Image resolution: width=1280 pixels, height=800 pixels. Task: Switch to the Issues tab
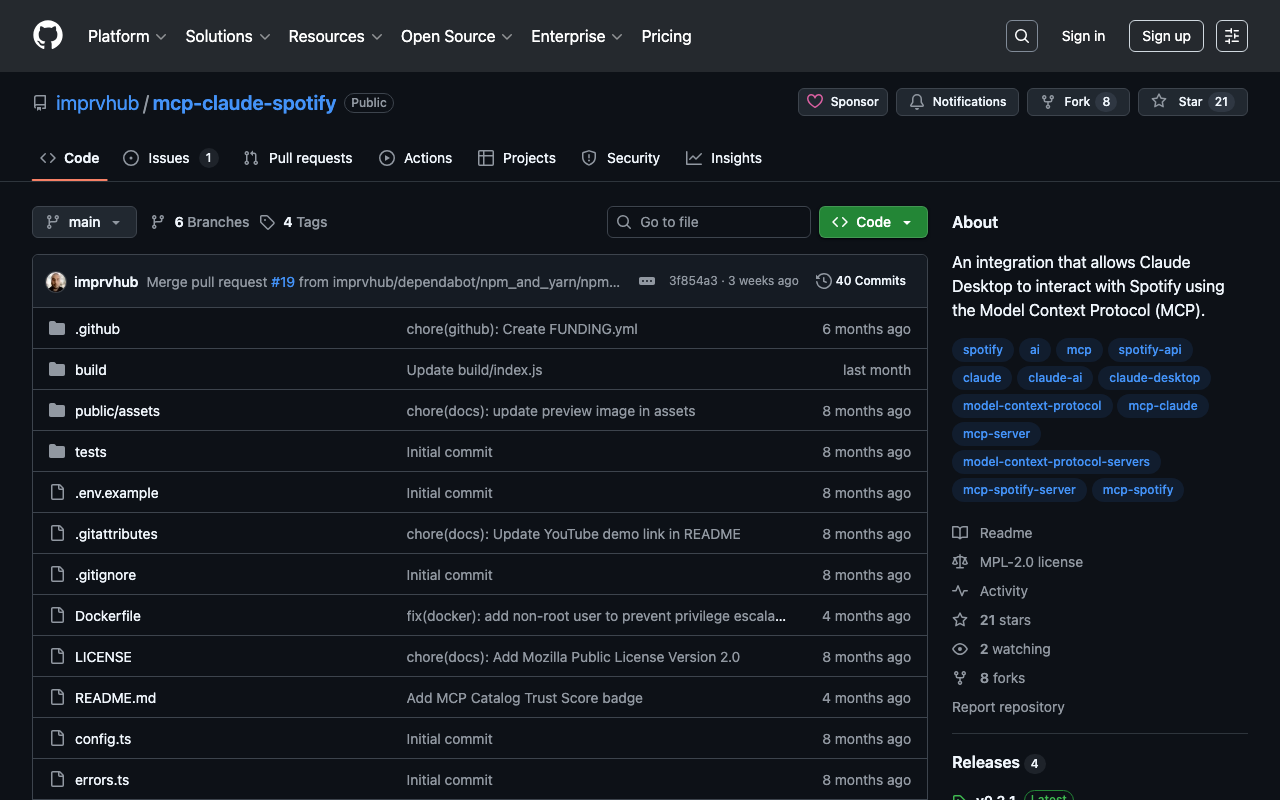[169, 158]
